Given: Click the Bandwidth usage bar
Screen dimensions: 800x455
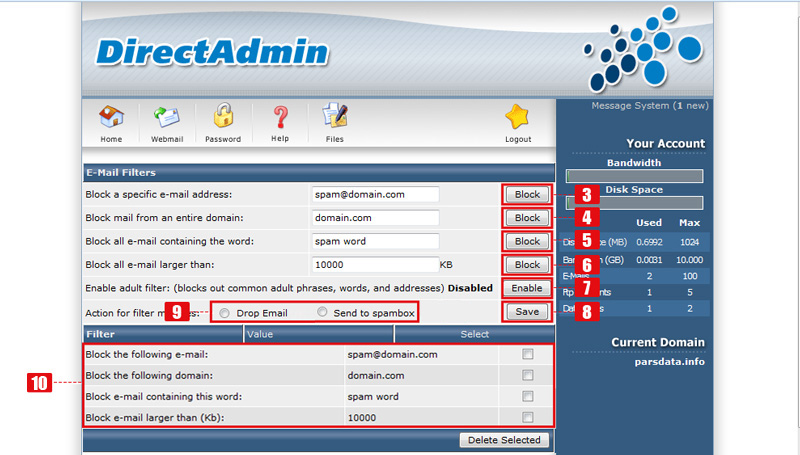Looking at the screenshot, I should coord(634,176).
